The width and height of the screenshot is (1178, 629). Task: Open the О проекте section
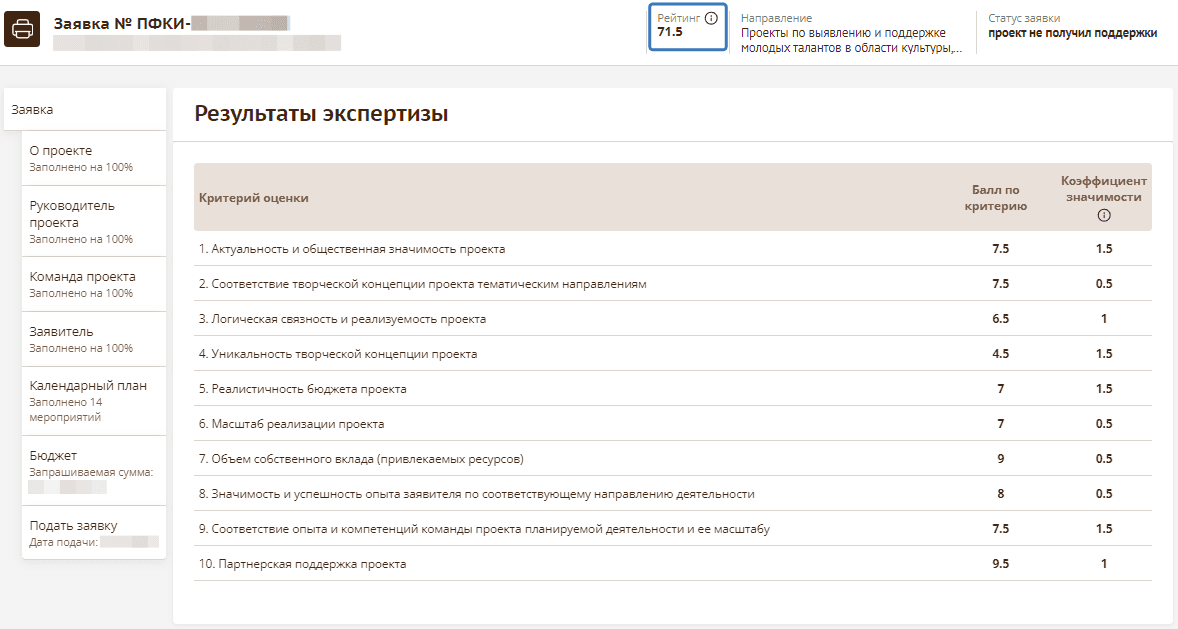61,151
